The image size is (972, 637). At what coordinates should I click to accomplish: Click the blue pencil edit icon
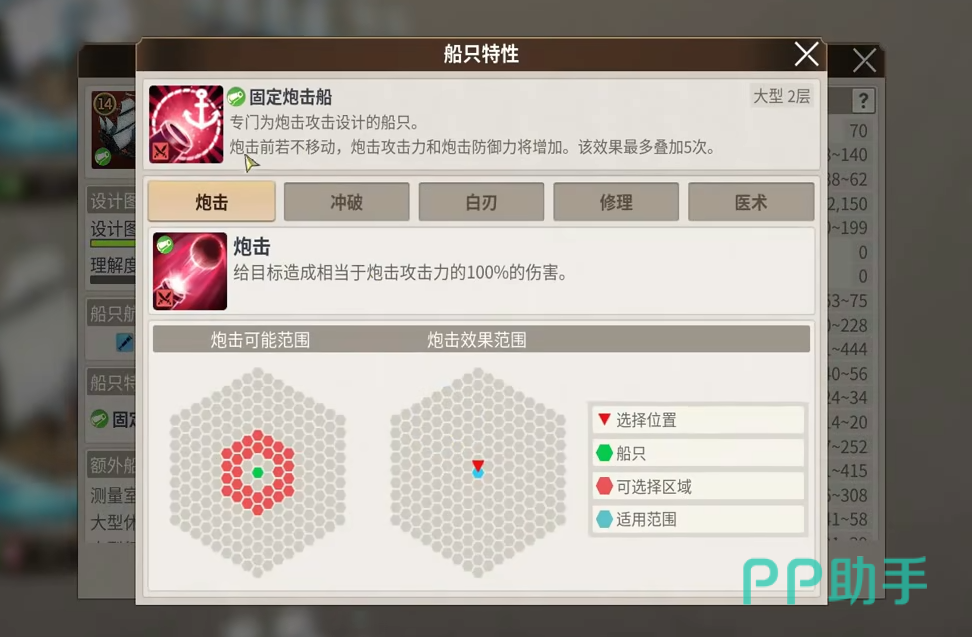(x=125, y=342)
